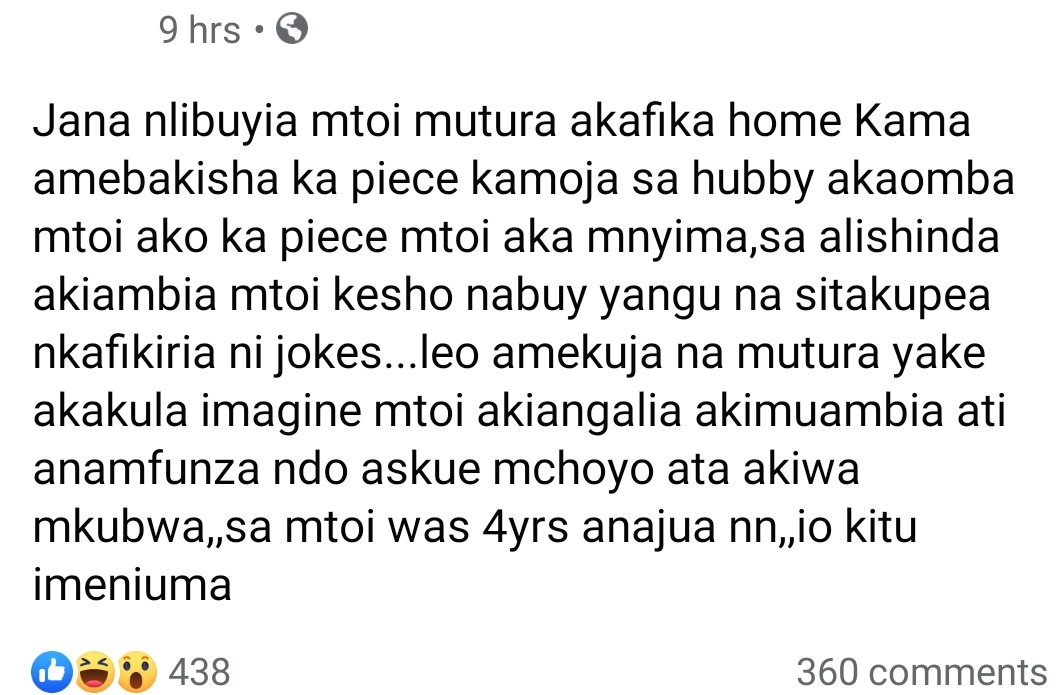
Task: Open the 360 comments link
Action: click(x=921, y=672)
